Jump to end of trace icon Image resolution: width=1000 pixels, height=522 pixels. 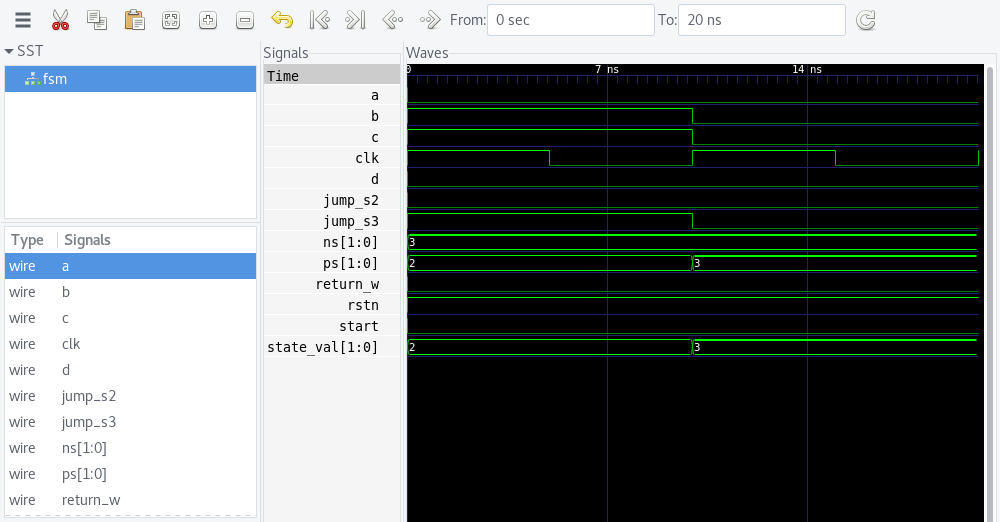click(356, 20)
